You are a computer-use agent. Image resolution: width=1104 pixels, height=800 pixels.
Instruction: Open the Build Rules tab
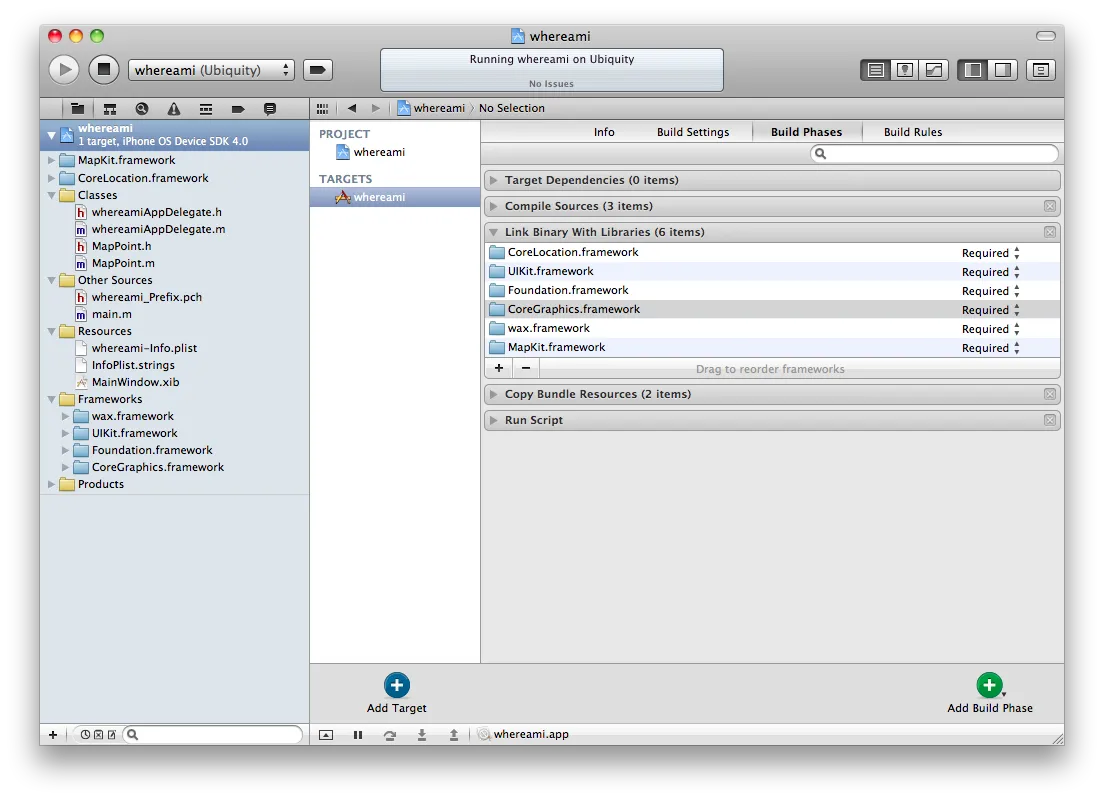tap(912, 132)
